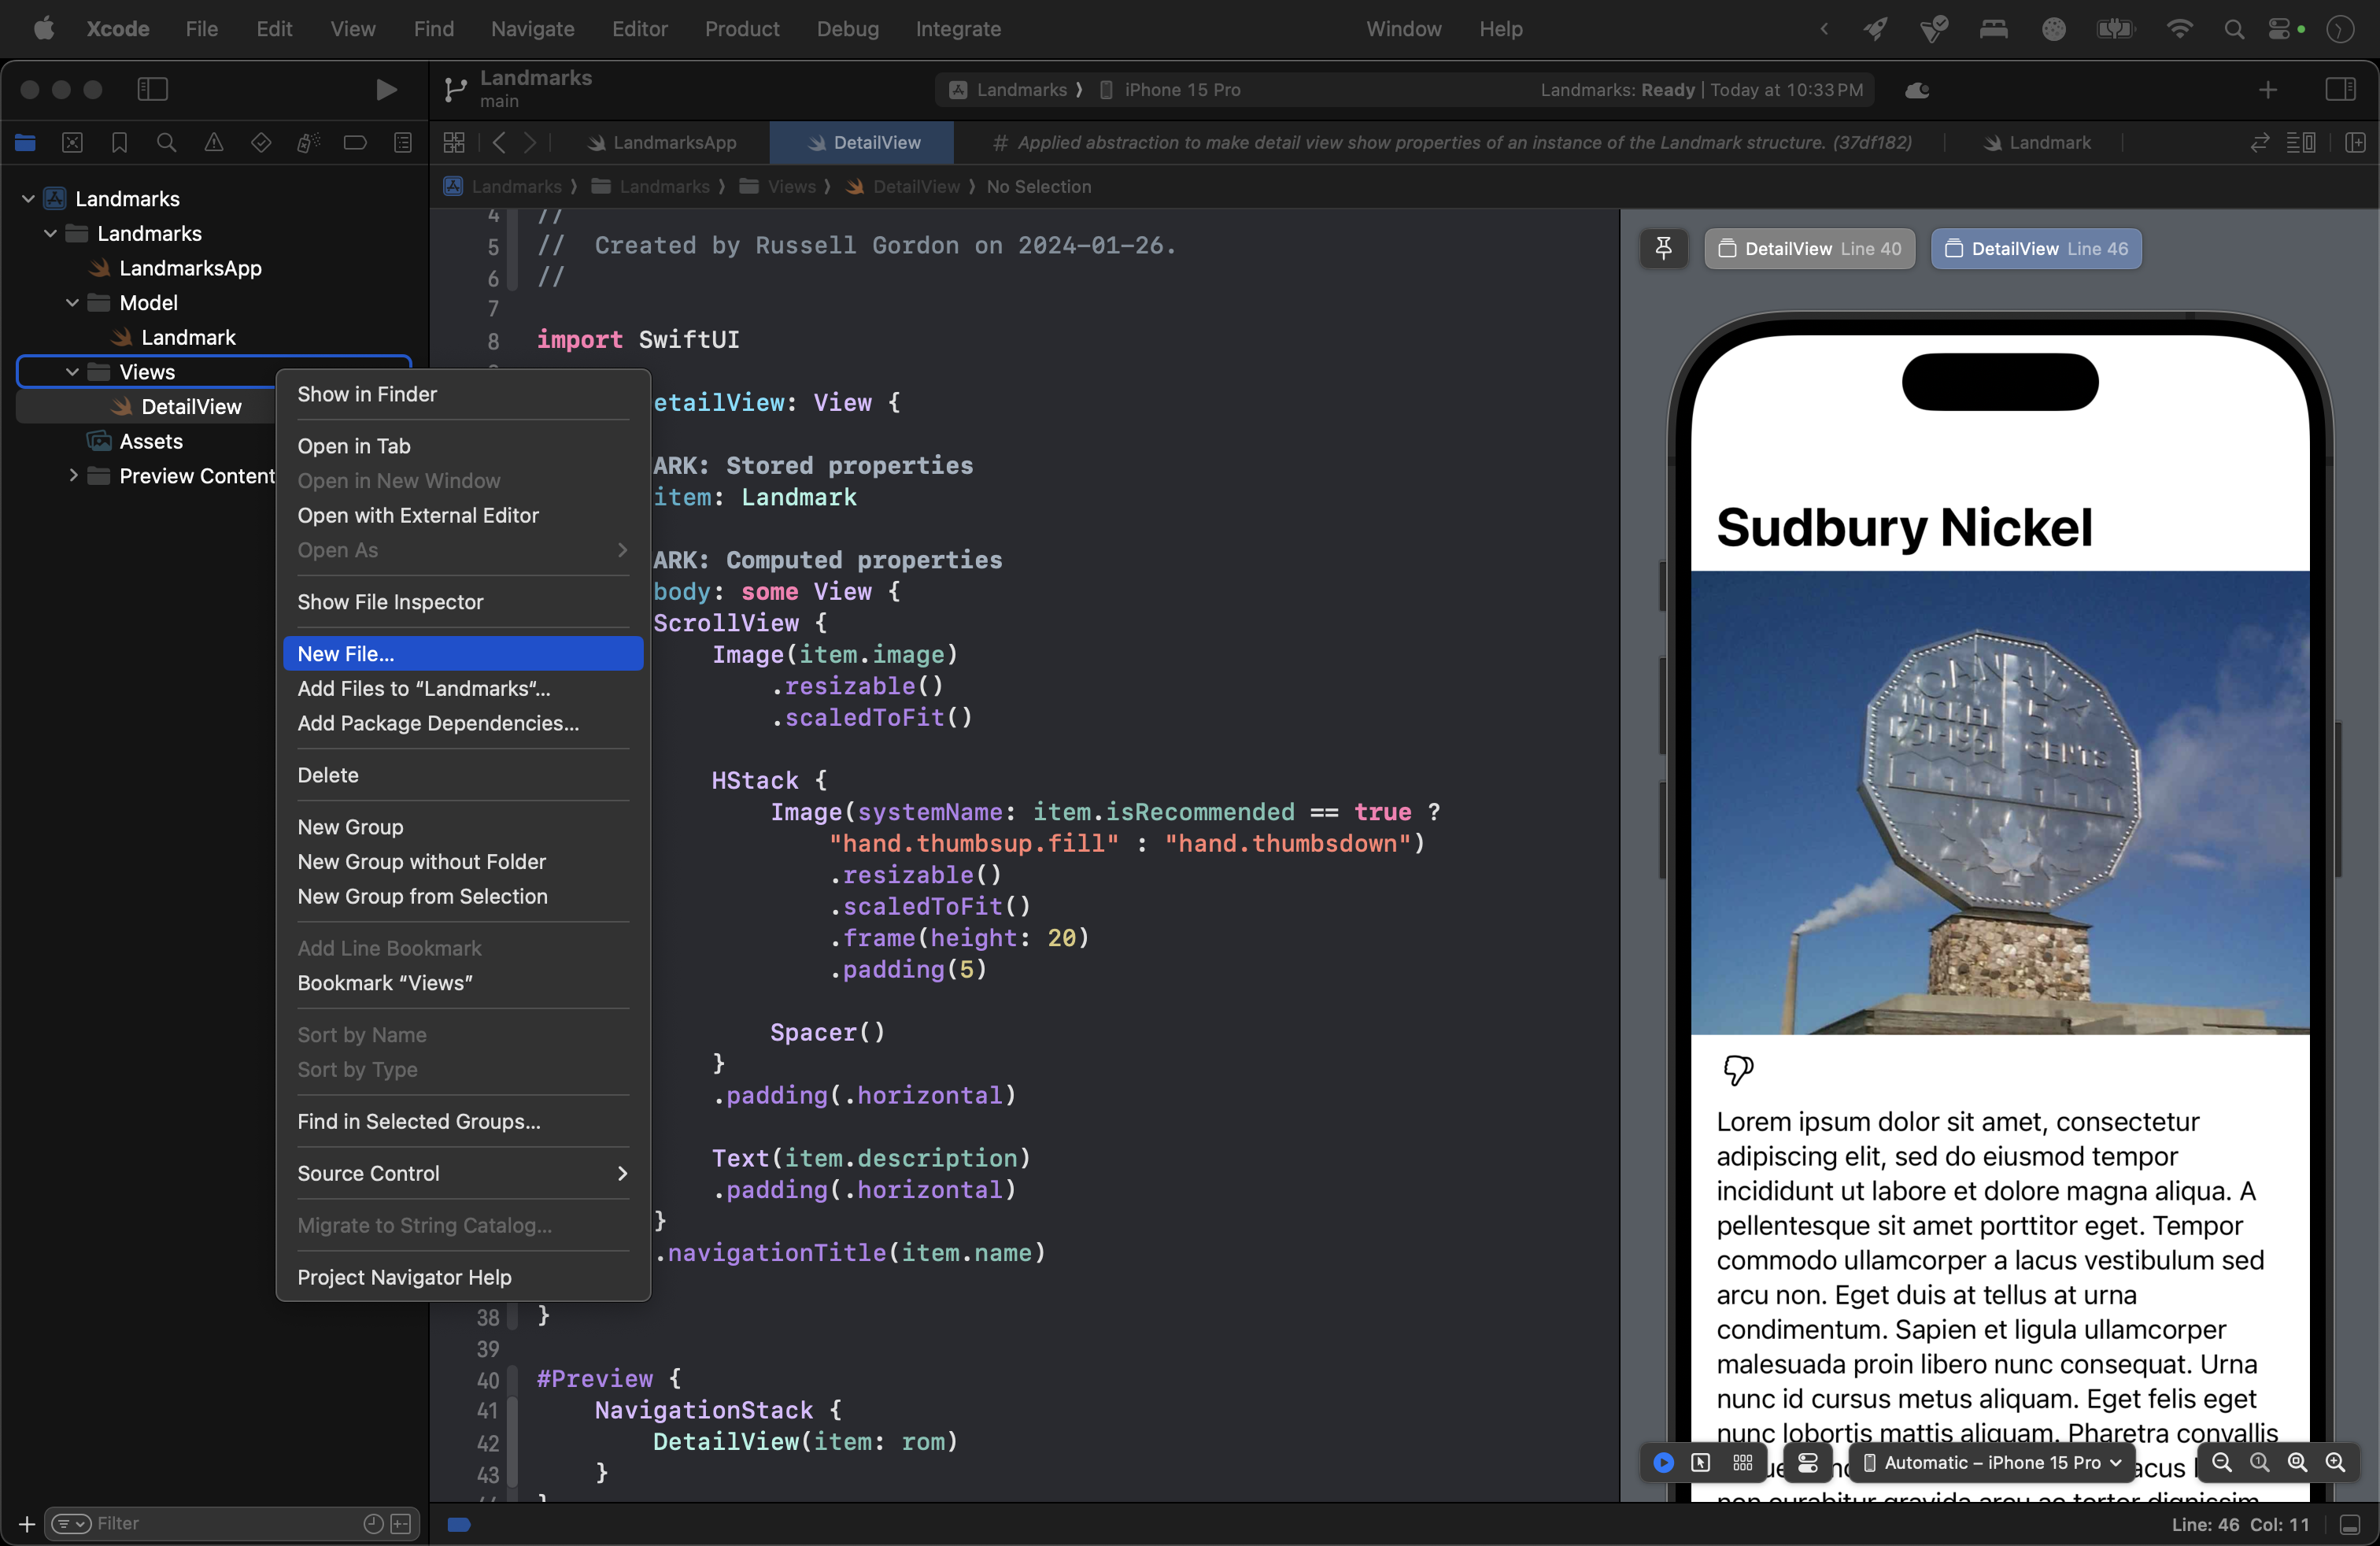Jump to DetailView Line 40
This screenshot has height=1546, width=2380.
[1810, 249]
